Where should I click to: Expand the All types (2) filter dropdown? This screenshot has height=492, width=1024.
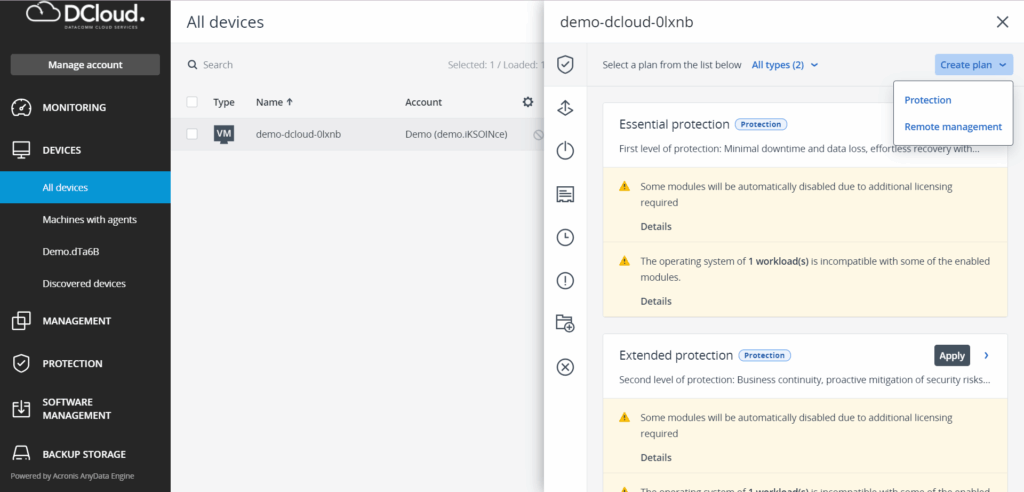coord(785,65)
